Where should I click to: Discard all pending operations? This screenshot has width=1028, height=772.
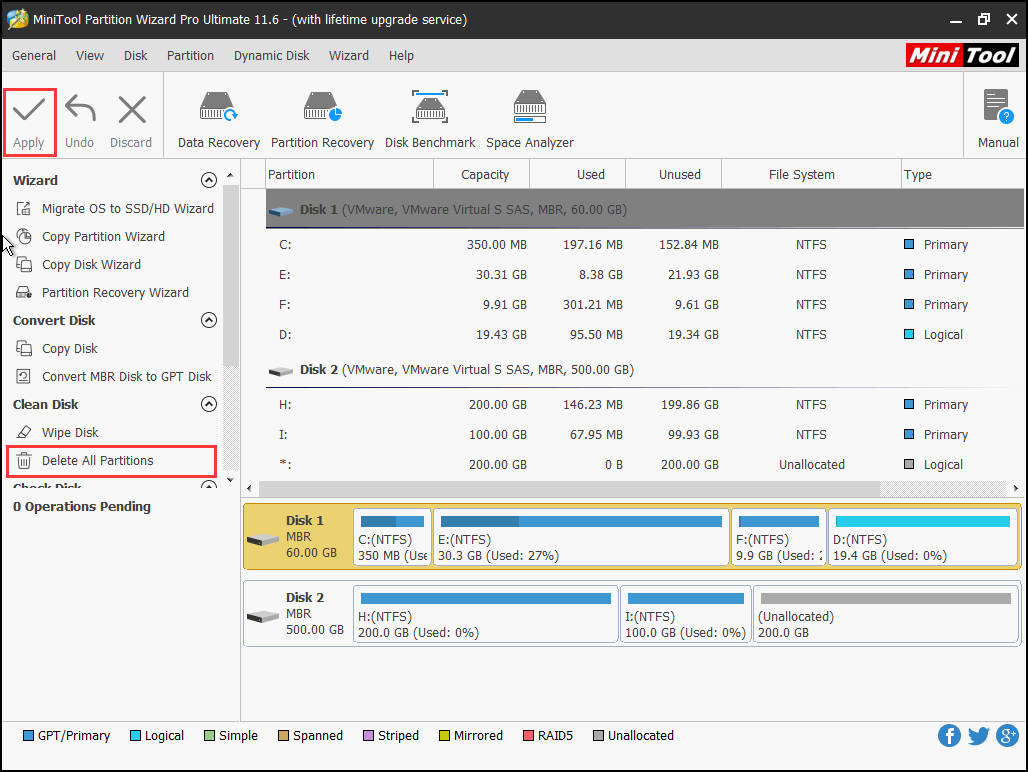tap(131, 123)
